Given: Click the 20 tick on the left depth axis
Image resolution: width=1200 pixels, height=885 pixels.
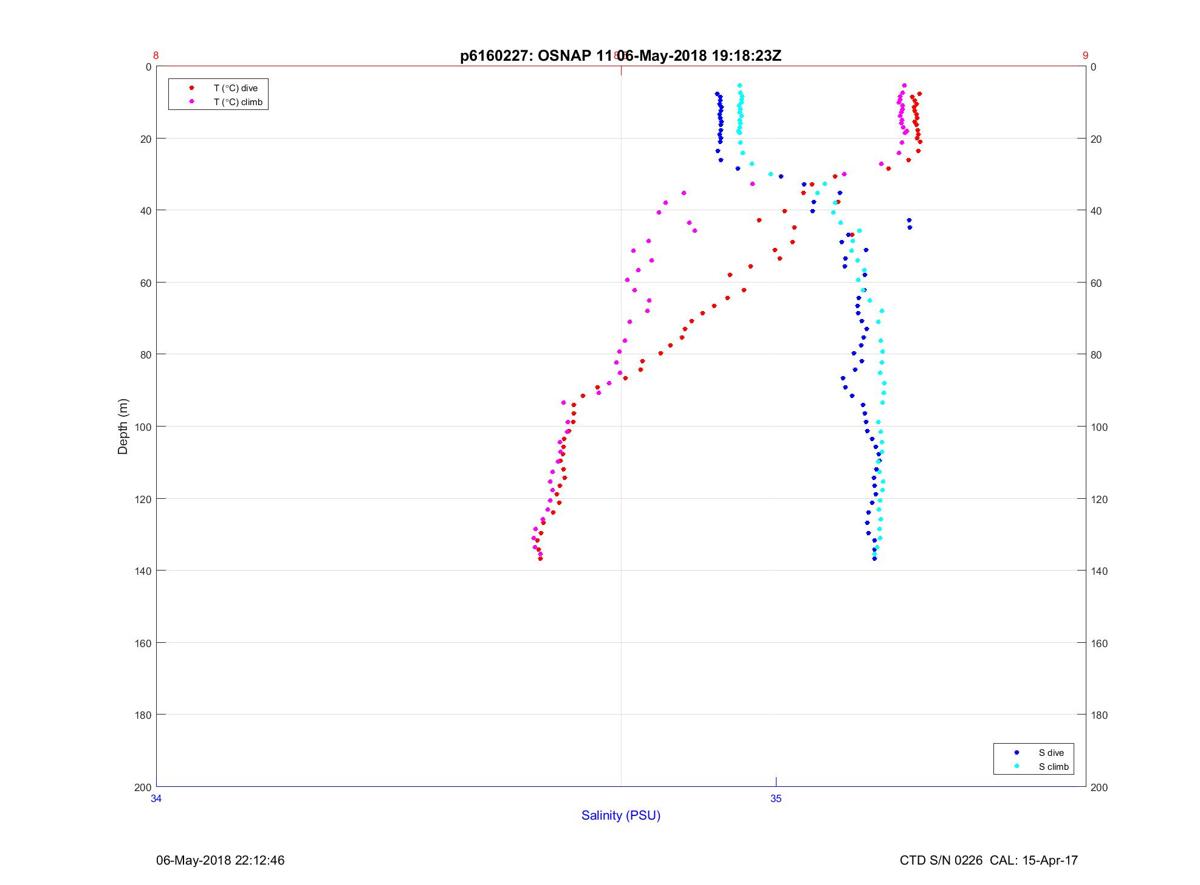Looking at the screenshot, I should (x=146, y=139).
